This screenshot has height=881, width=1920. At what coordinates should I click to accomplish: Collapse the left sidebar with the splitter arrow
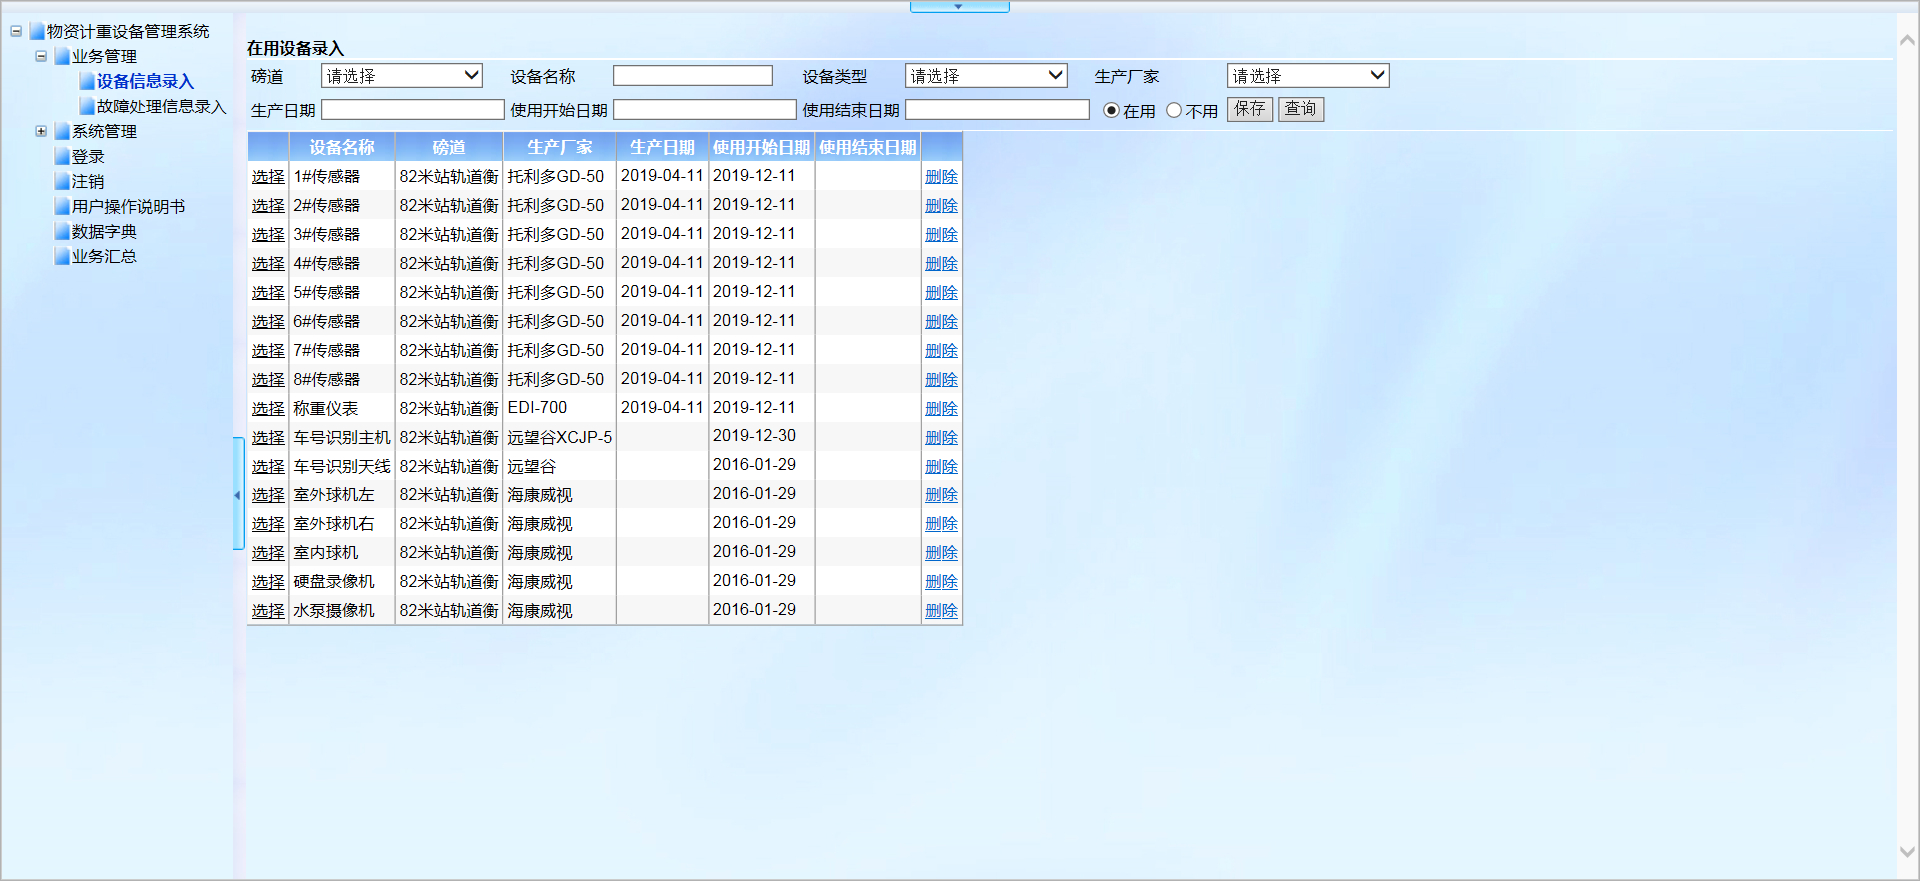238,494
